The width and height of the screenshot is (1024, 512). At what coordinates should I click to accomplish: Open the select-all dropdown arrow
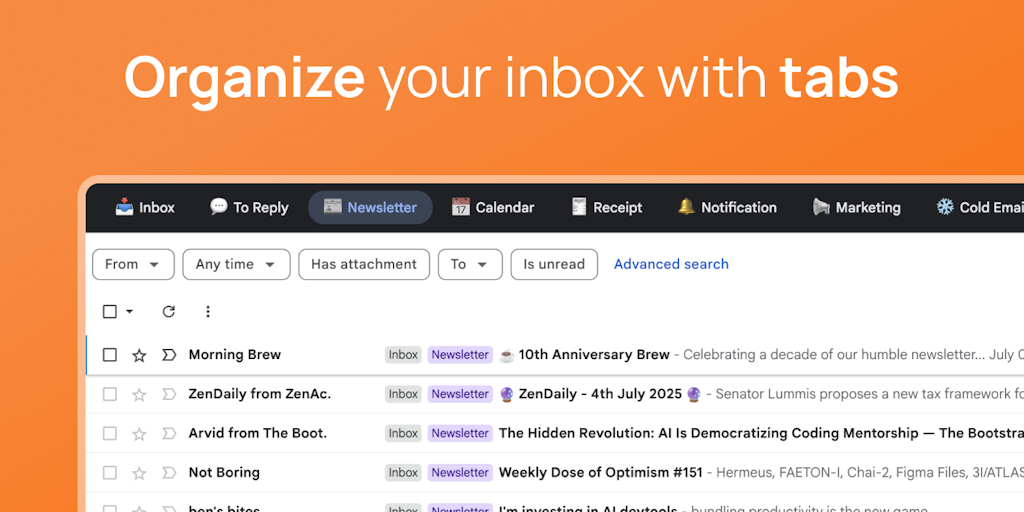point(130,312)
